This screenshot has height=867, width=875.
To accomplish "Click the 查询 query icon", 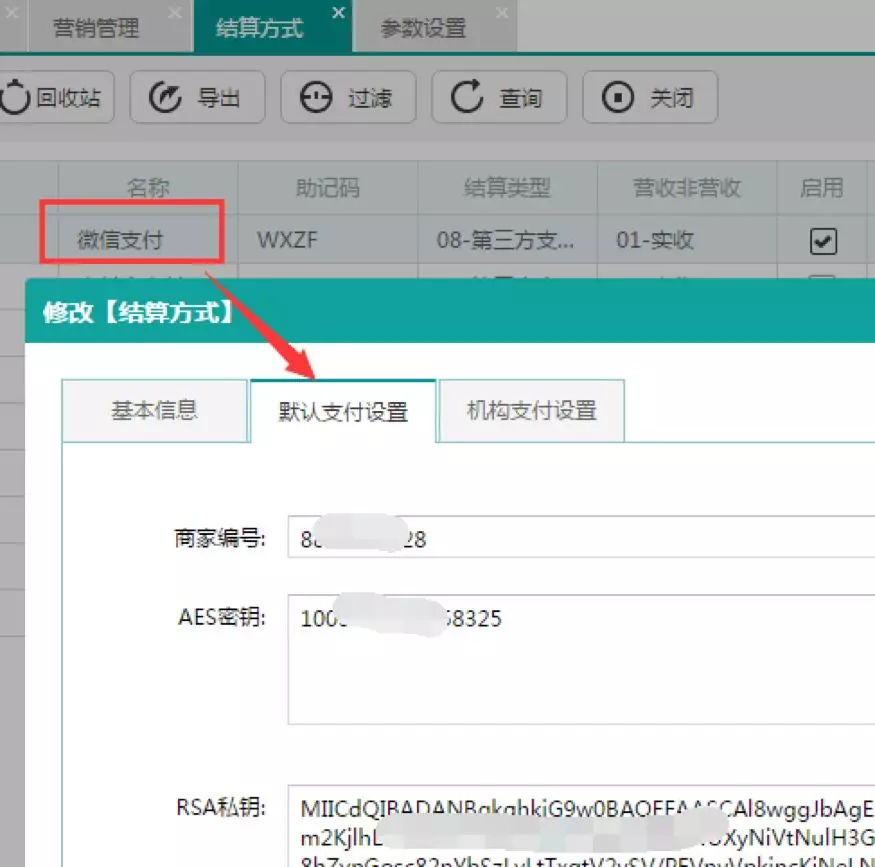I will pos(499,97).
